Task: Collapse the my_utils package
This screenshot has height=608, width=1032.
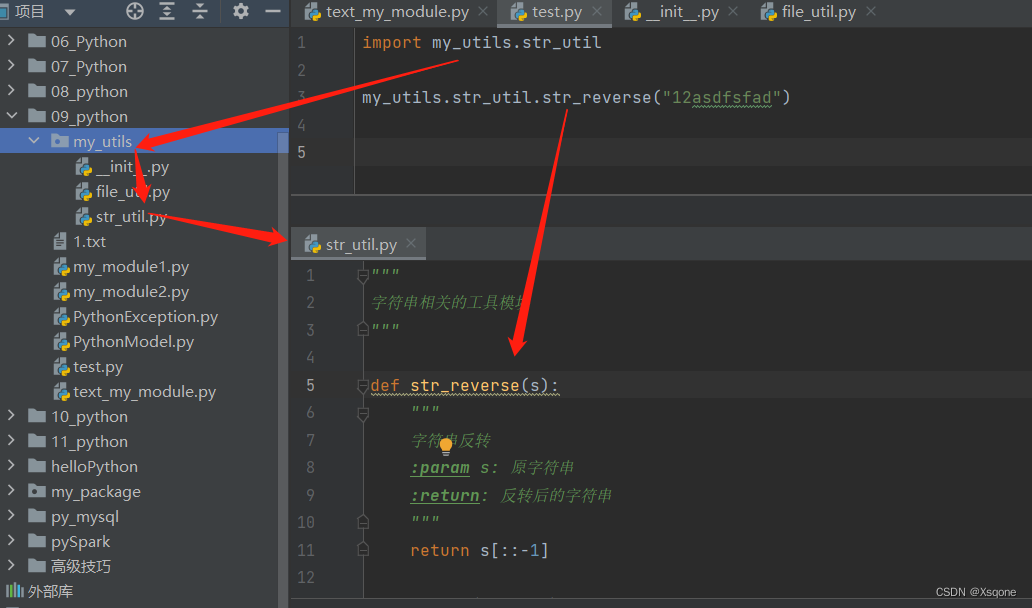Action: coord(34,141)
